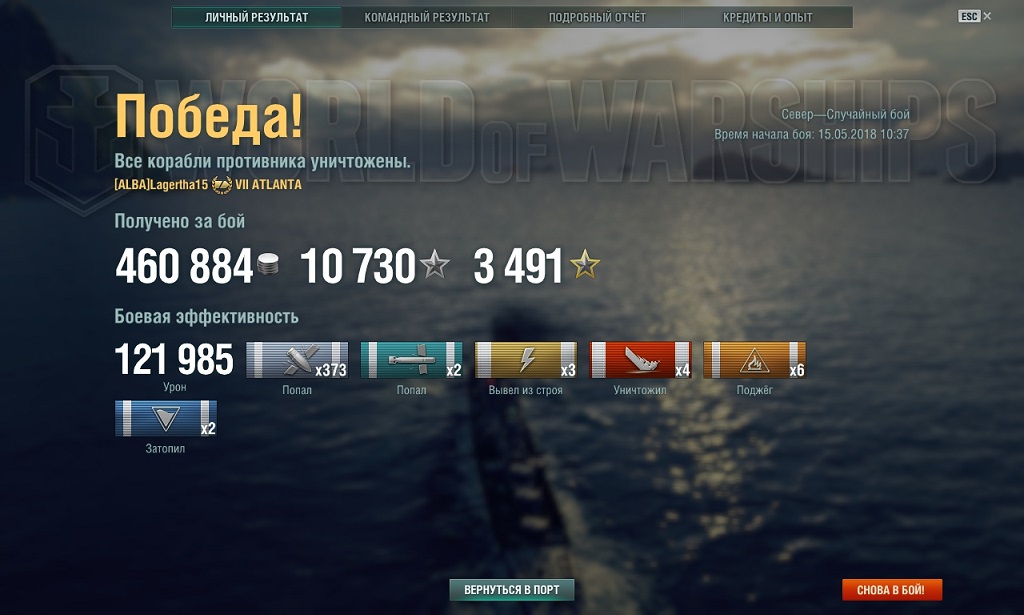Click the Вернуться в порт button

click(x=512, y=590)
